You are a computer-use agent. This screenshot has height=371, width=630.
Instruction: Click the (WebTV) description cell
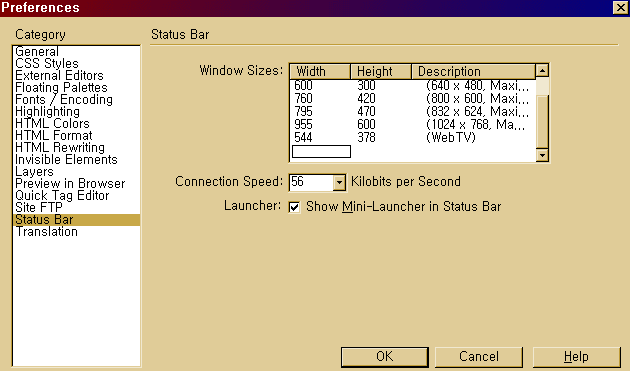coord(451,137)
